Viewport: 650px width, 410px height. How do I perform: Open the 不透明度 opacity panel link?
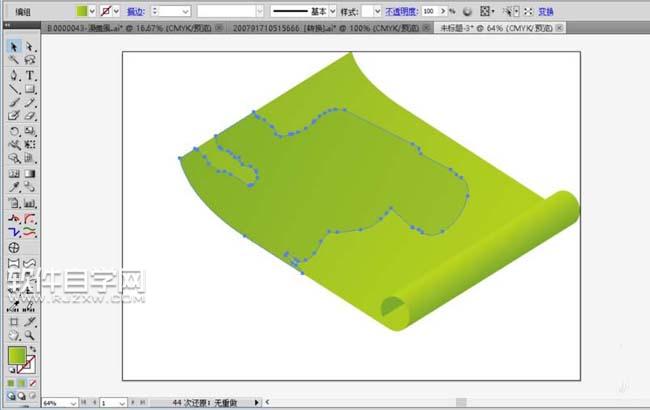[x=401, y=12]
